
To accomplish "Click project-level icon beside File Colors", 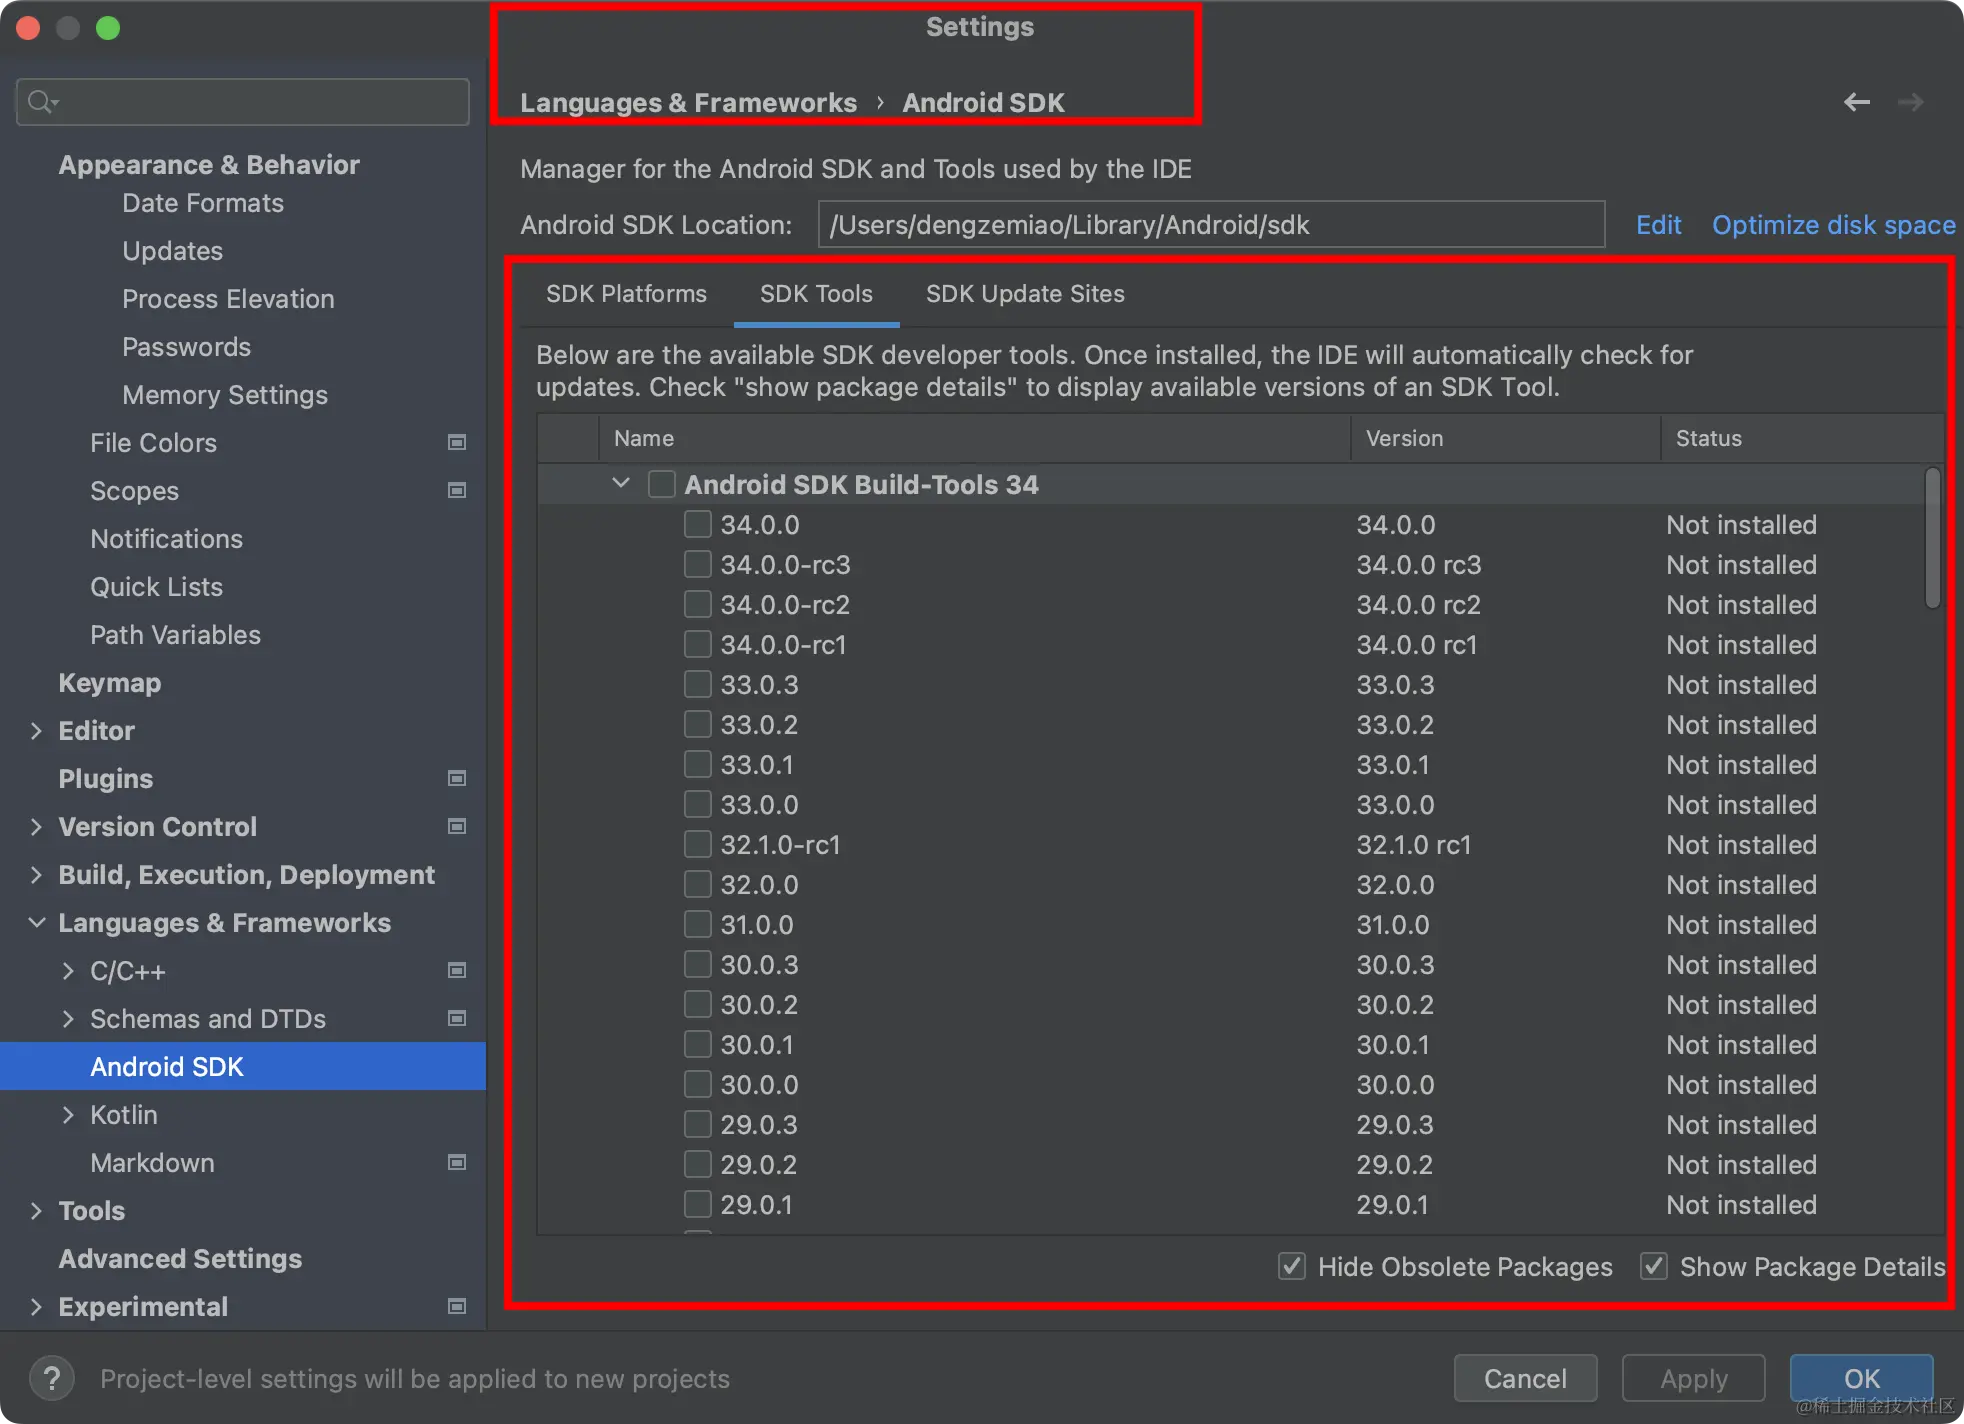I will click(457, 443).
